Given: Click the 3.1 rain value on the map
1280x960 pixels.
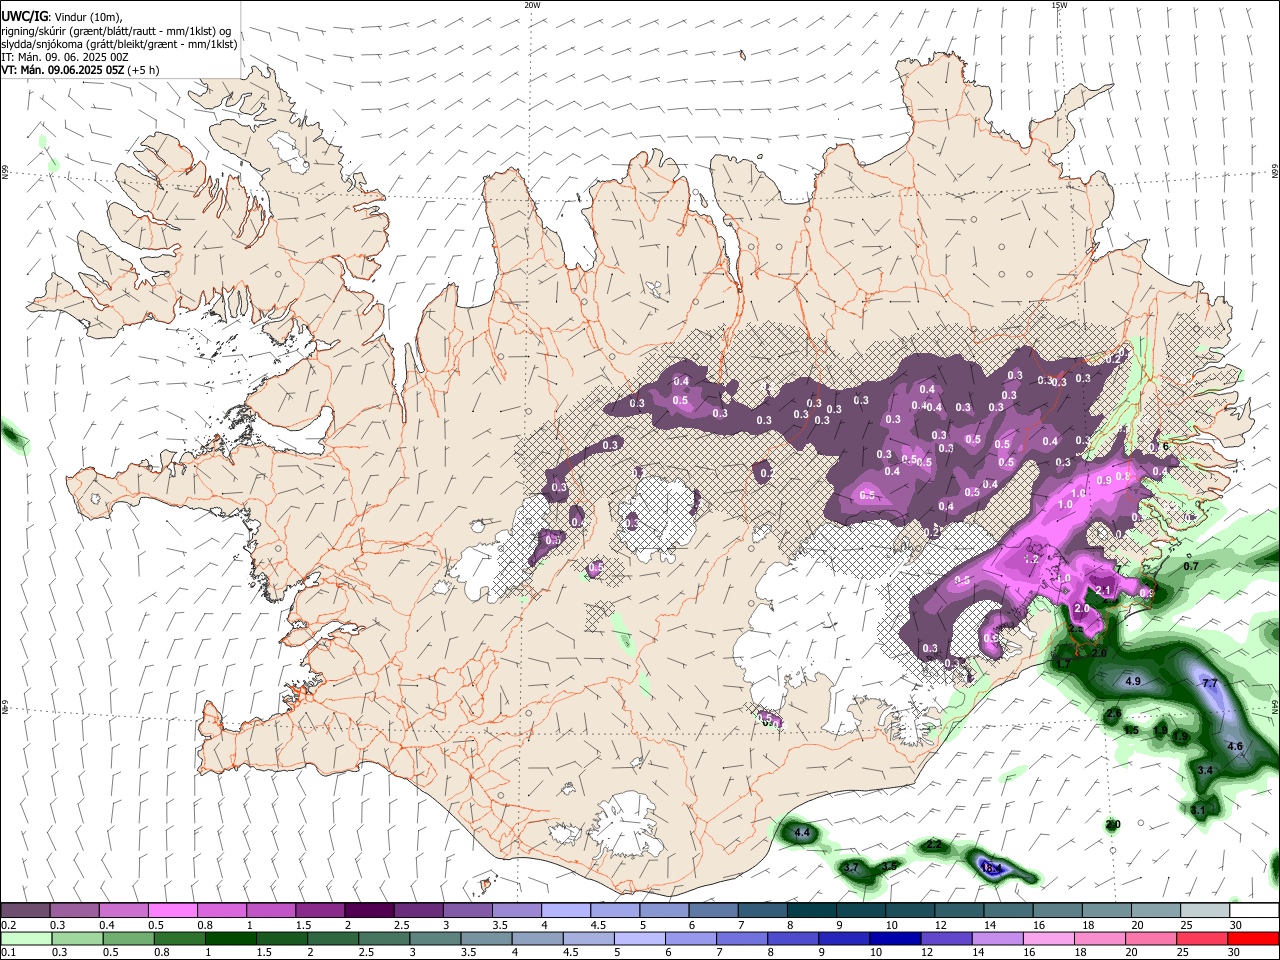Looking at the screenshot, I should pos(1198,809).
